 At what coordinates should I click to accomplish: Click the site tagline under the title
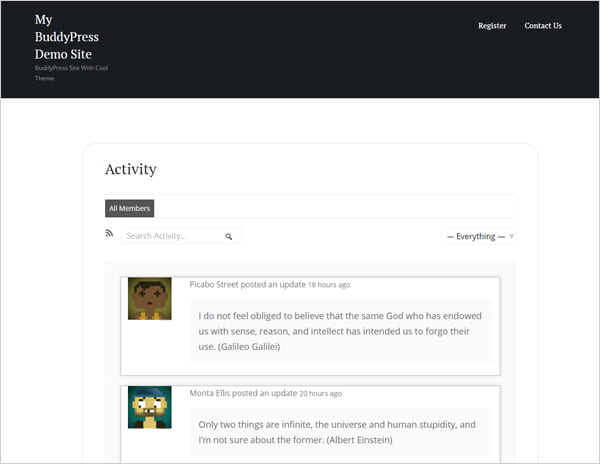70,73
